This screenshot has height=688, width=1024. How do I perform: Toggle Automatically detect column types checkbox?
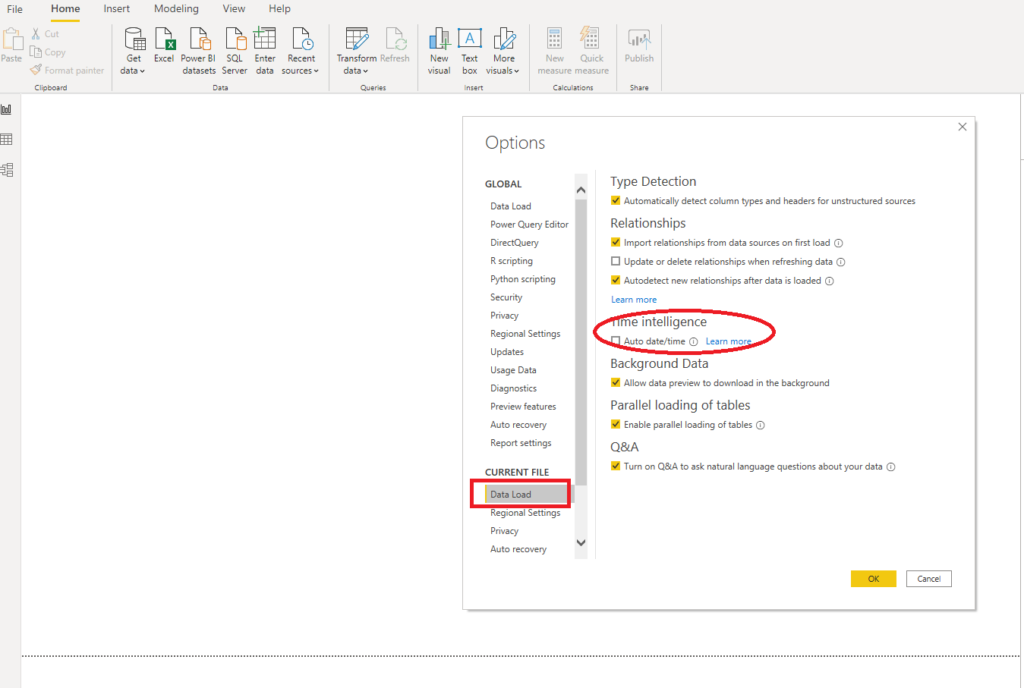pos(615,200)
